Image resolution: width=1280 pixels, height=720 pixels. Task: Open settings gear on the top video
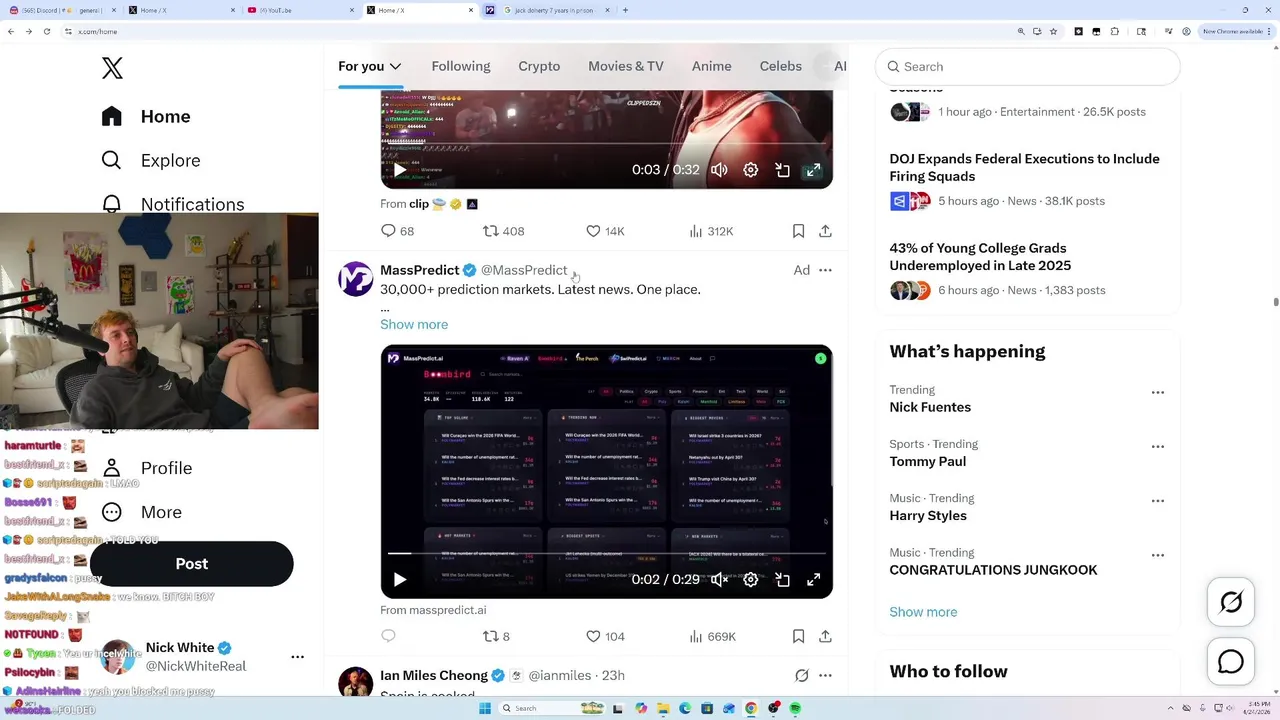[751, 170]
